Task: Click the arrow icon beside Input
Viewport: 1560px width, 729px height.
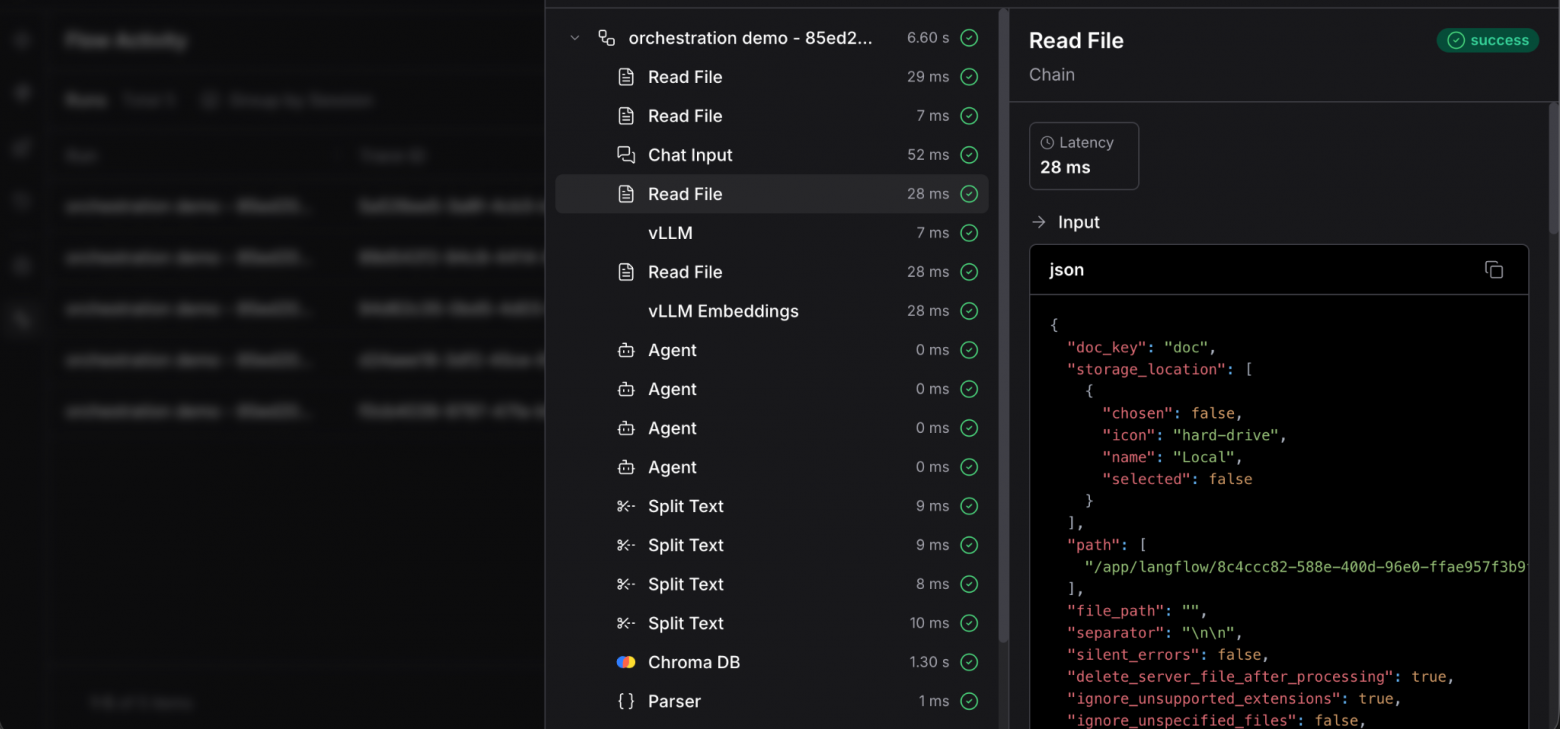Action: click(x=1039, y=222)
